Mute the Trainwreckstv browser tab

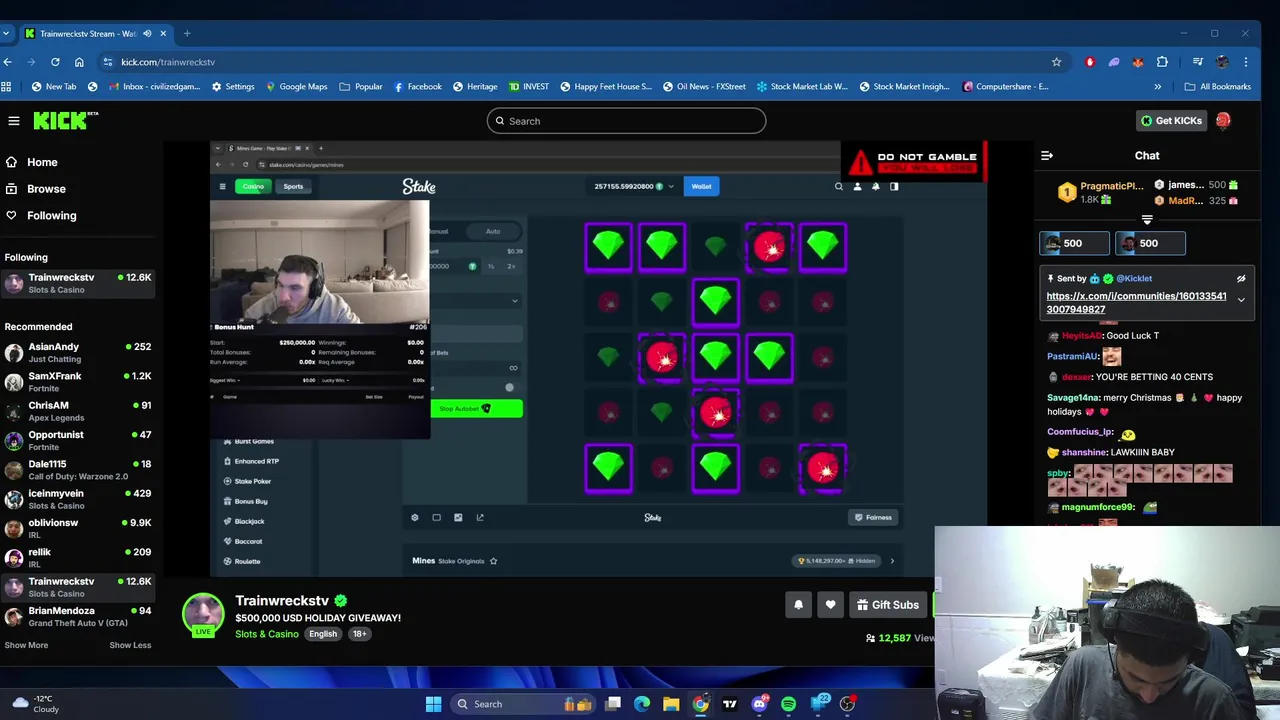point(147,34)
